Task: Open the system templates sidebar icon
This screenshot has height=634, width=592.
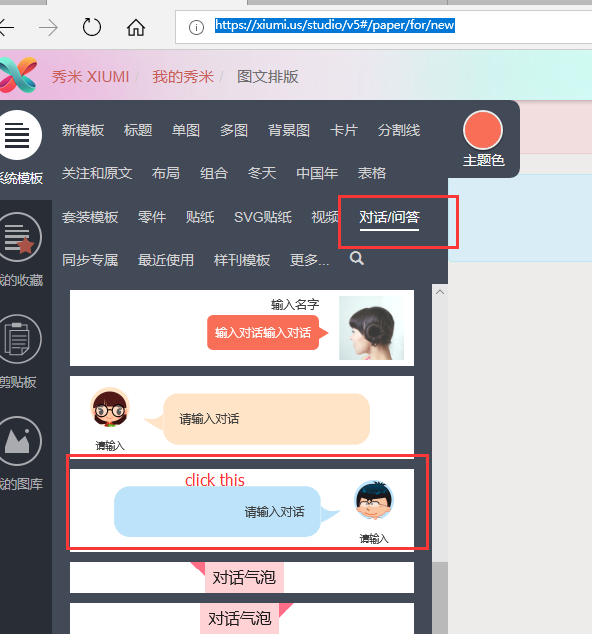Action: [x=17, y=135]
